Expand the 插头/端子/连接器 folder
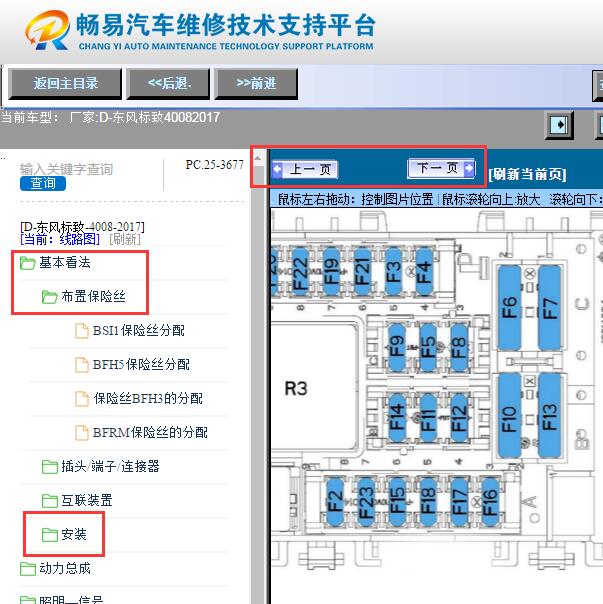This screenshot has width=603, height=604. (110, 466)
